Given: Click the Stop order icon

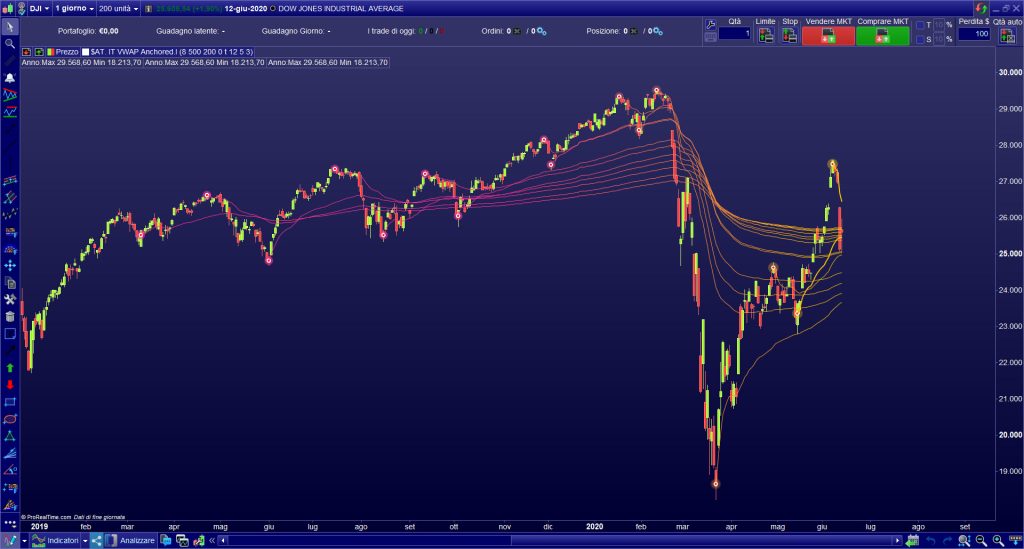Looking at the screenshot, I should [x=790, y=36].
